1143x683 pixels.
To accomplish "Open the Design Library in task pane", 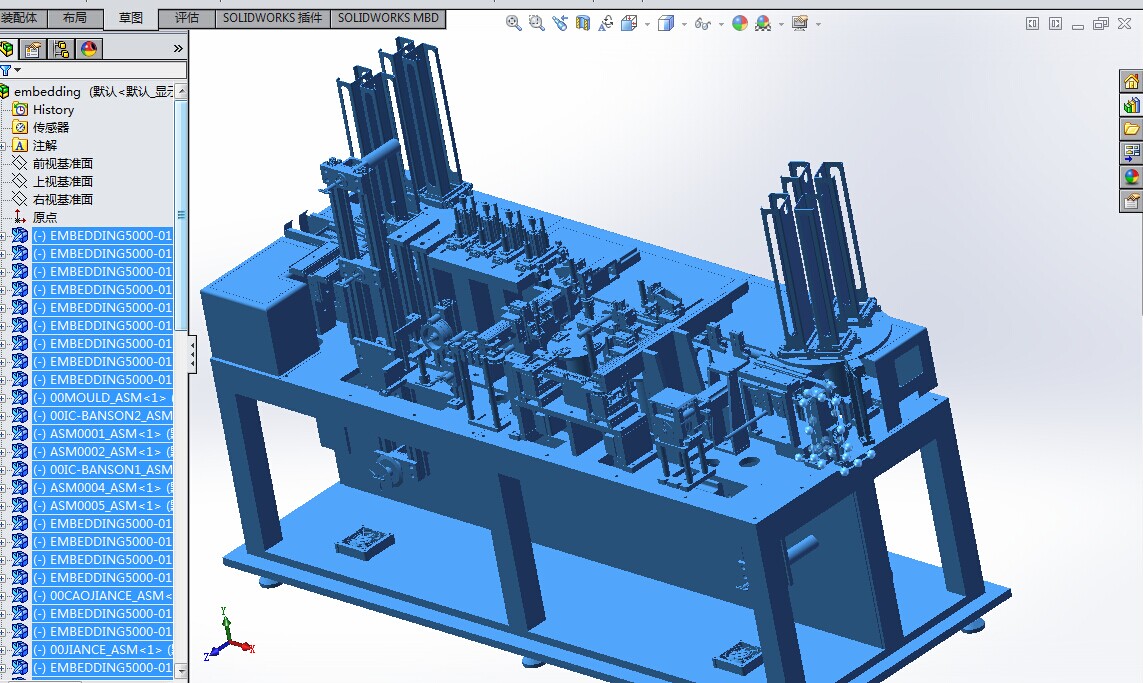I will point(1131,105).
